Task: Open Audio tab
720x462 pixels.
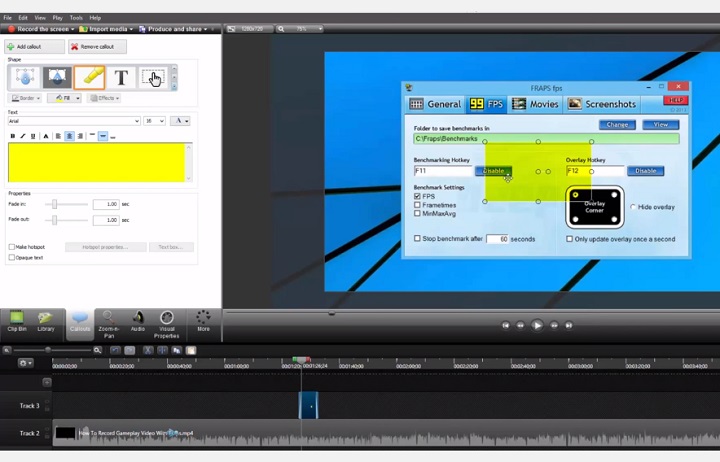Action: click(138, 321)
